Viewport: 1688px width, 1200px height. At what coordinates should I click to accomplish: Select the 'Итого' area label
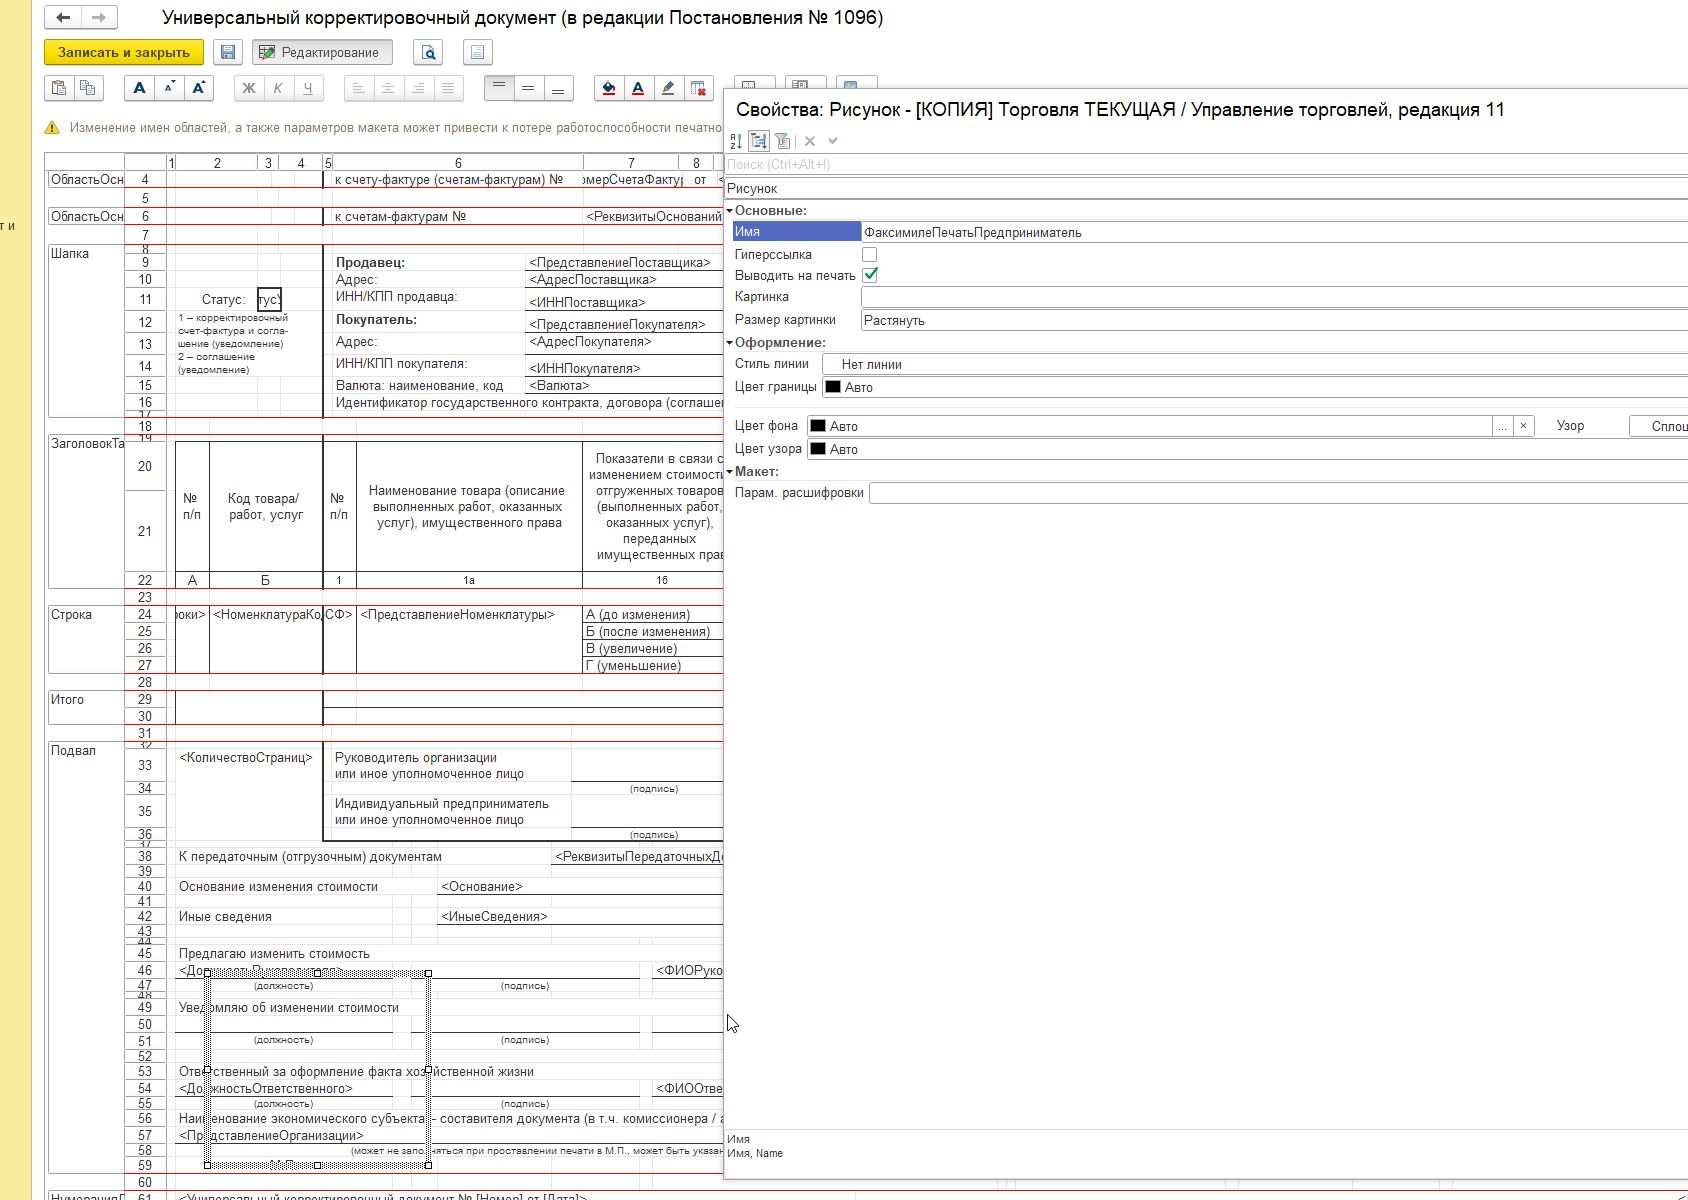pos(67,700)
